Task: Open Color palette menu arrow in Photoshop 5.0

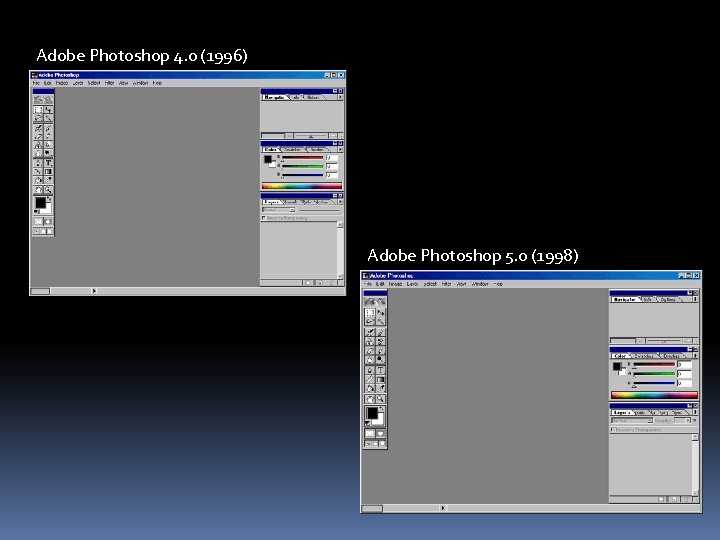Action: click(696, 355)
